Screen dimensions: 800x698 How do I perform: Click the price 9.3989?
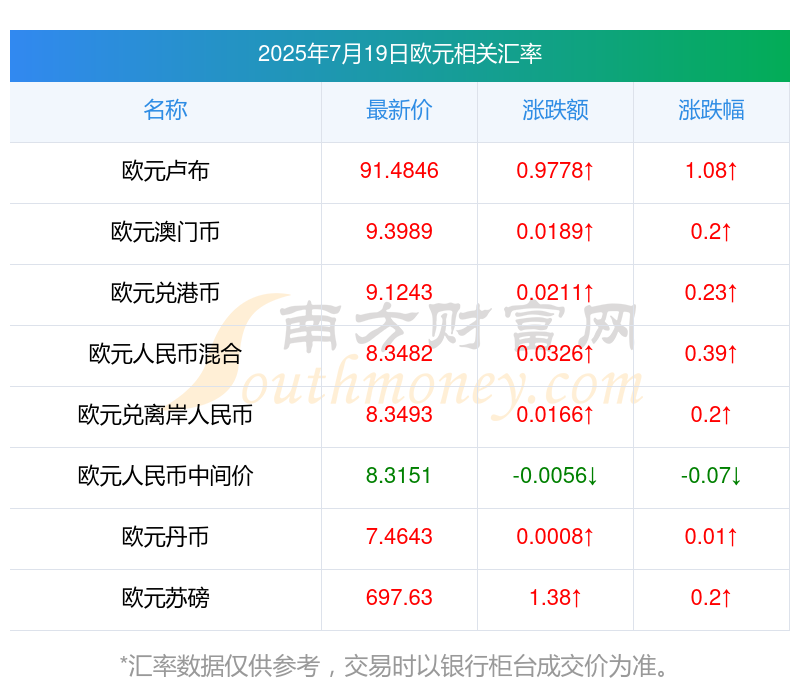(x=399, y=232)
